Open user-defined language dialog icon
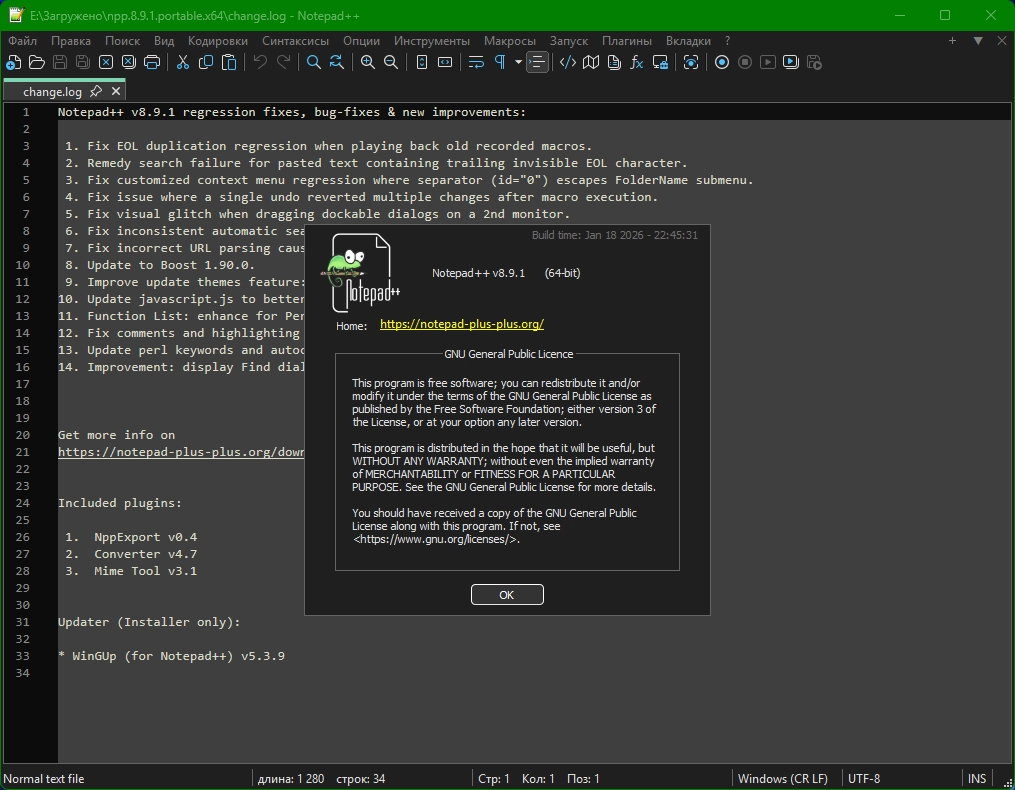Screen dimensions: 1015x790 pyautogui.click(x=568, y=62)
